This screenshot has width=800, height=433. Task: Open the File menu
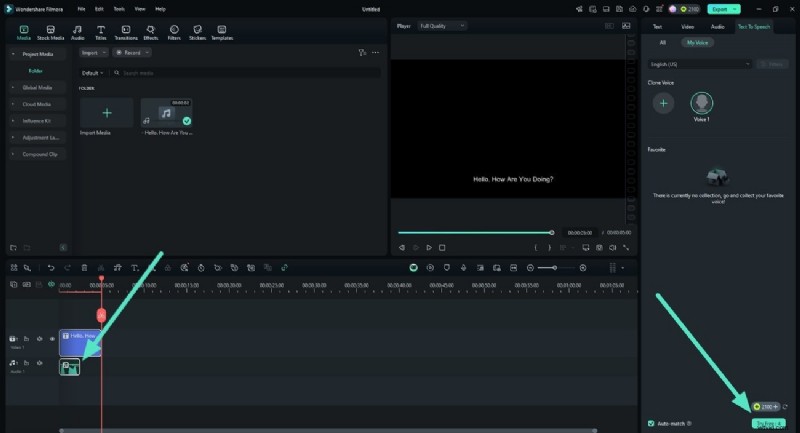click(x=81, y=9)
